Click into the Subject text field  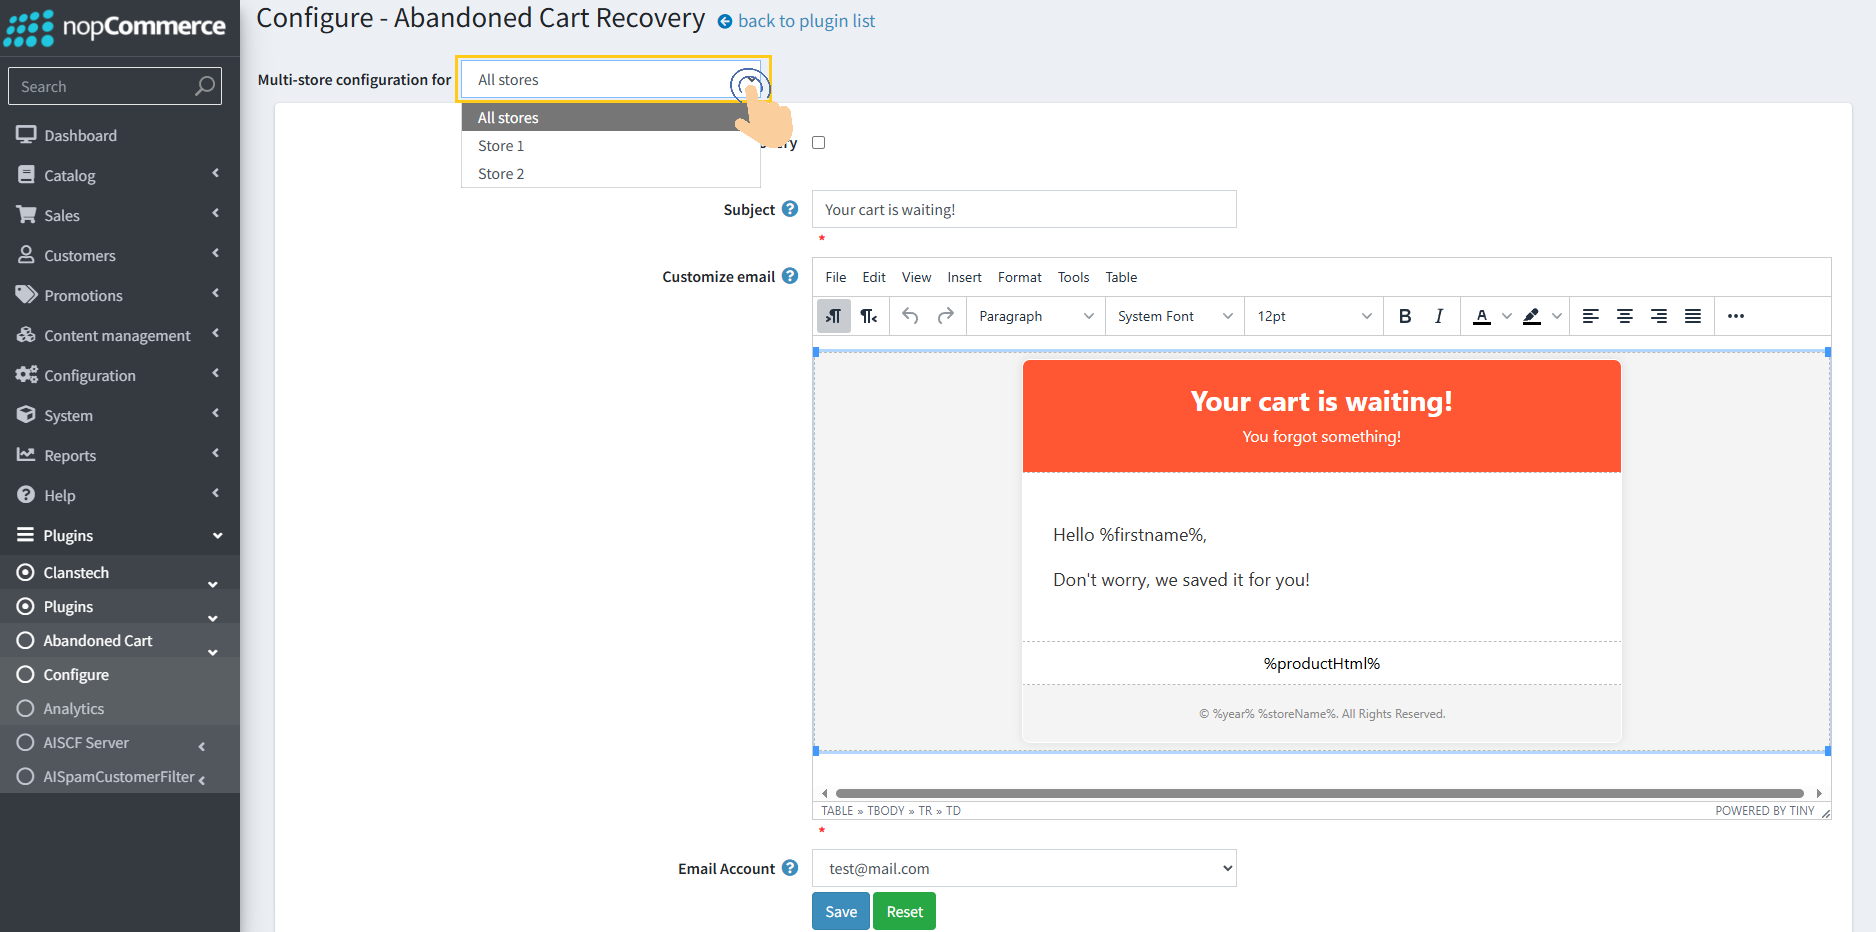1023,209
